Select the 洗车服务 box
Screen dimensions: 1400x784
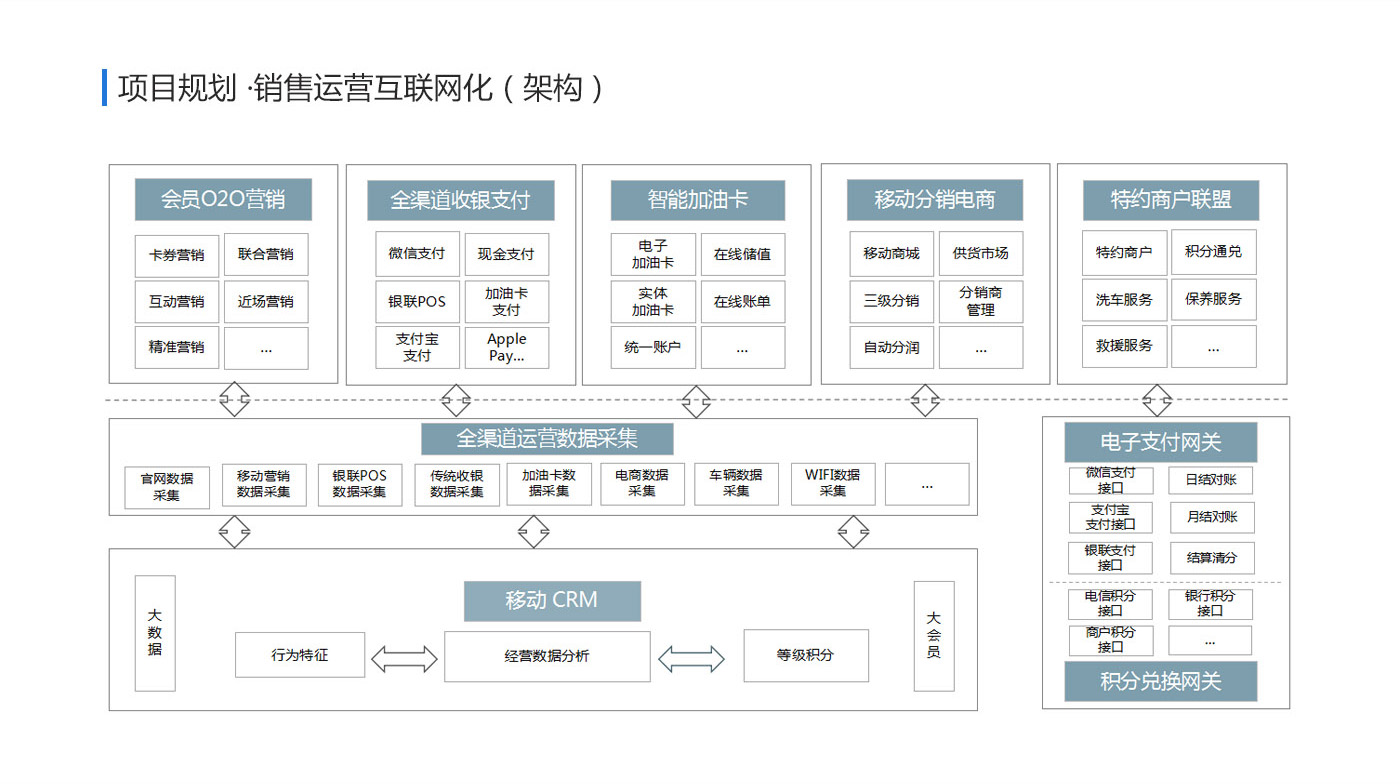click(1125, 300)
